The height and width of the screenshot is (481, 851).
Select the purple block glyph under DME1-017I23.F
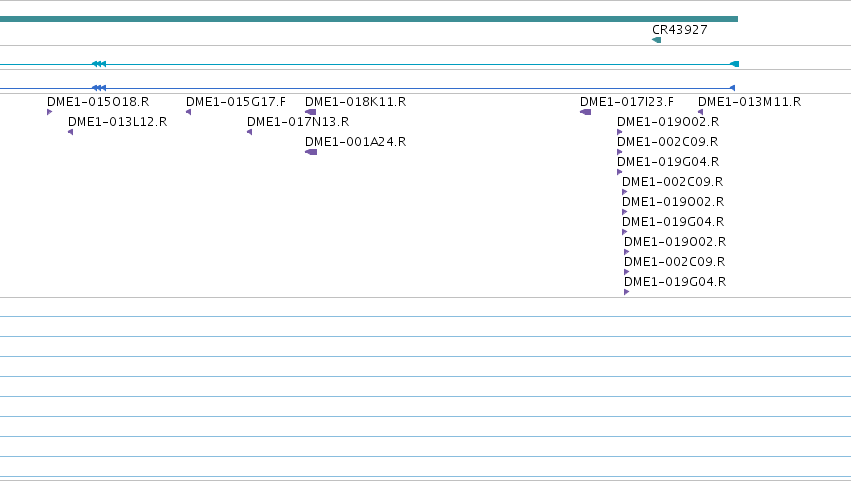tap(586, 112)
